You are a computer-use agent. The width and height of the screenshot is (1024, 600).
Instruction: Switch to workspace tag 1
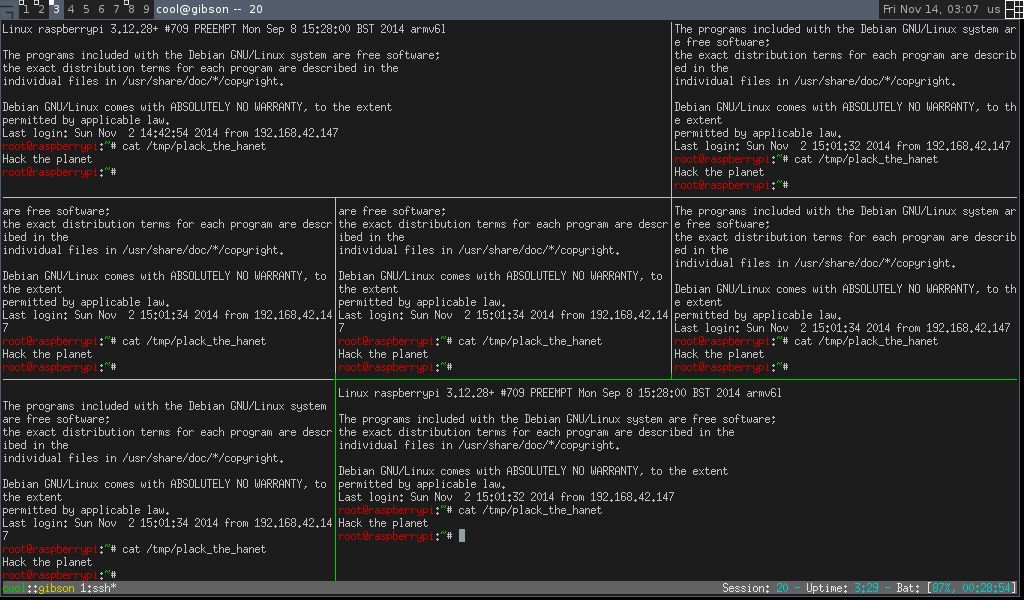(x=25, y=9)
